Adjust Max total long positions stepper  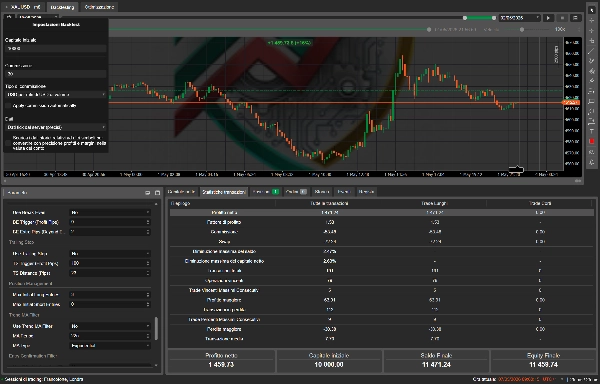point(148,295)
